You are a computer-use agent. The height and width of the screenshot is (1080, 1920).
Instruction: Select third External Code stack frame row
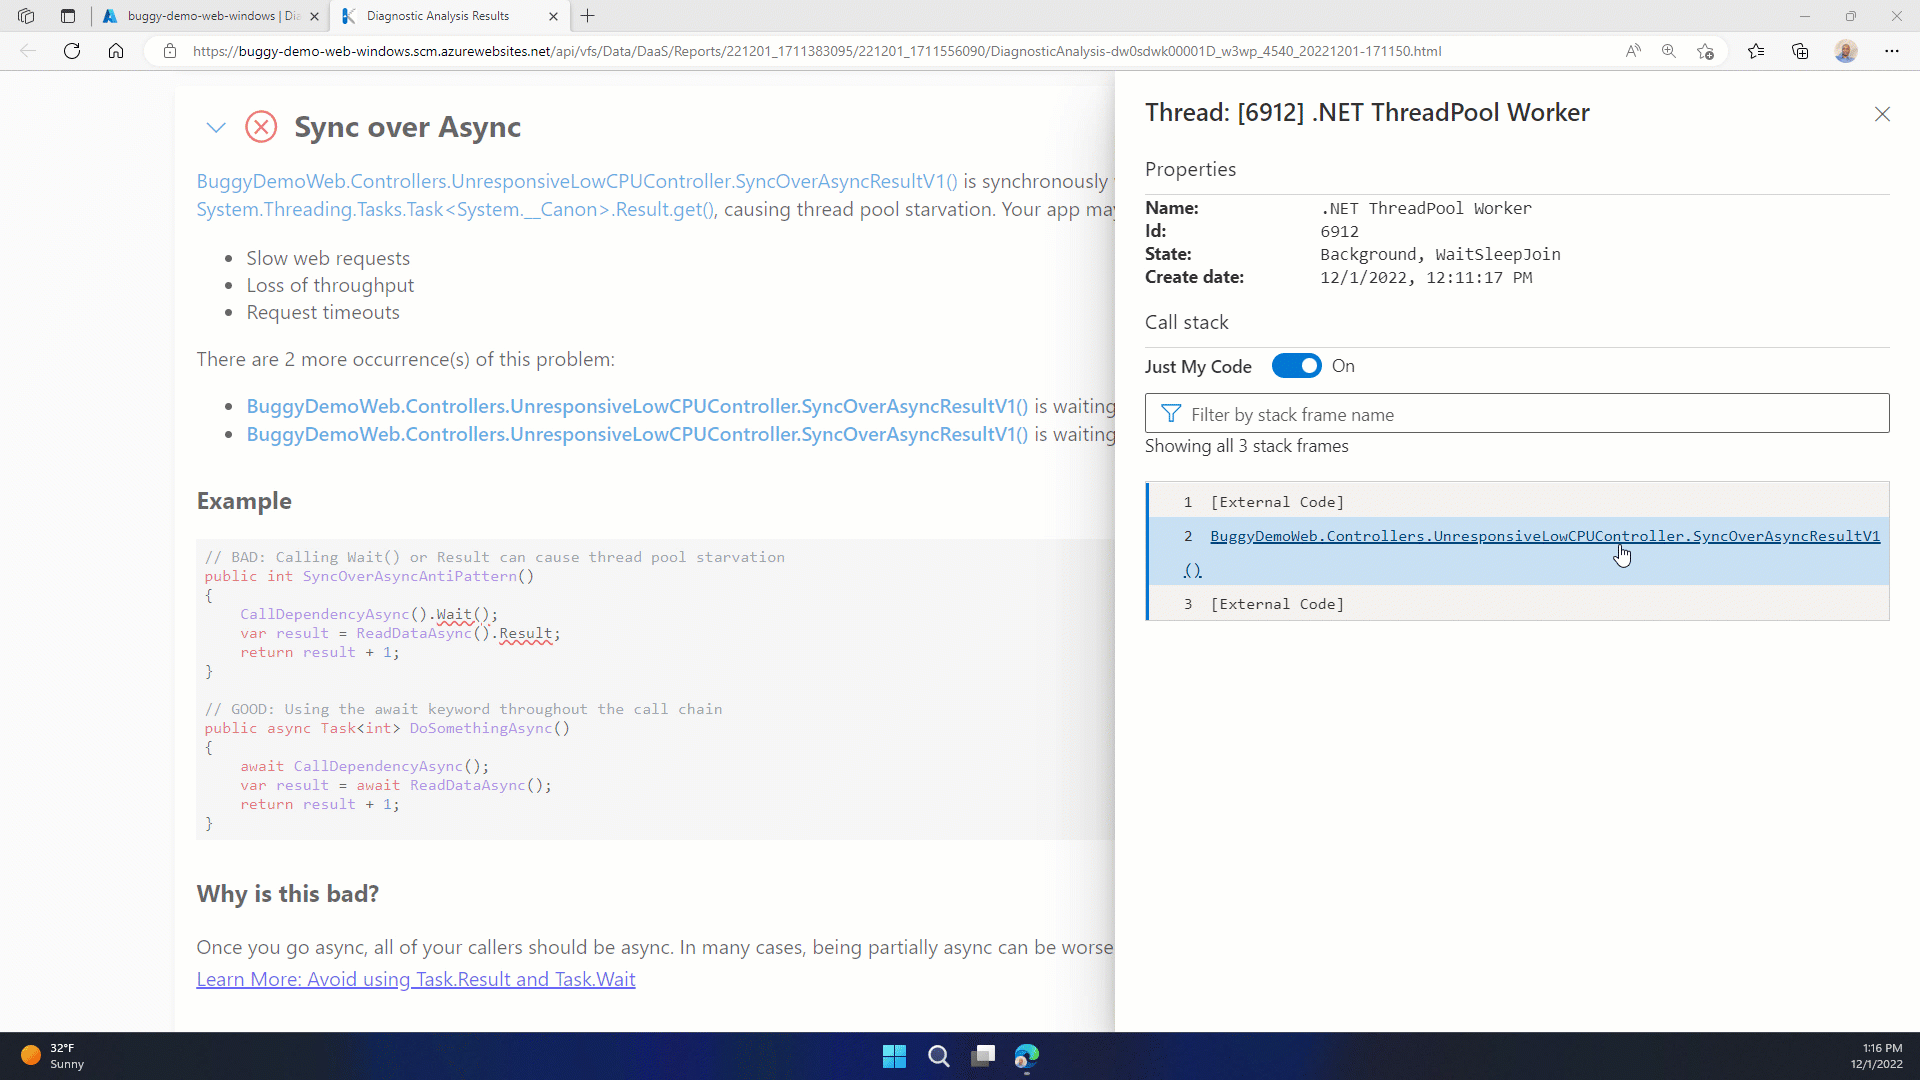1277,604
